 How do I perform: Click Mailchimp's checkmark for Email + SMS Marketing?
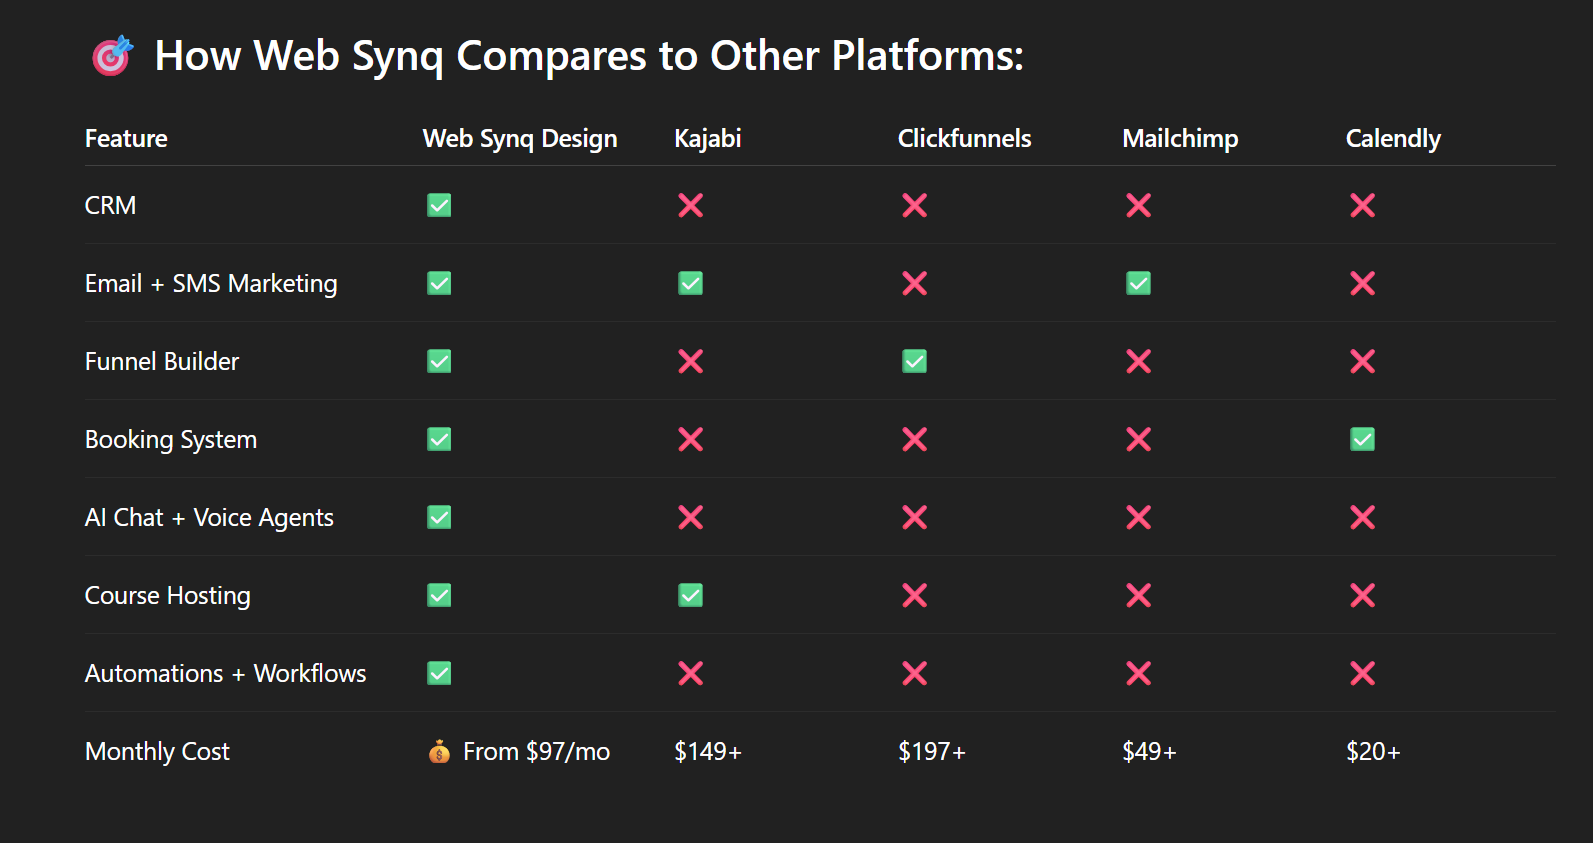pos(1139,283)
